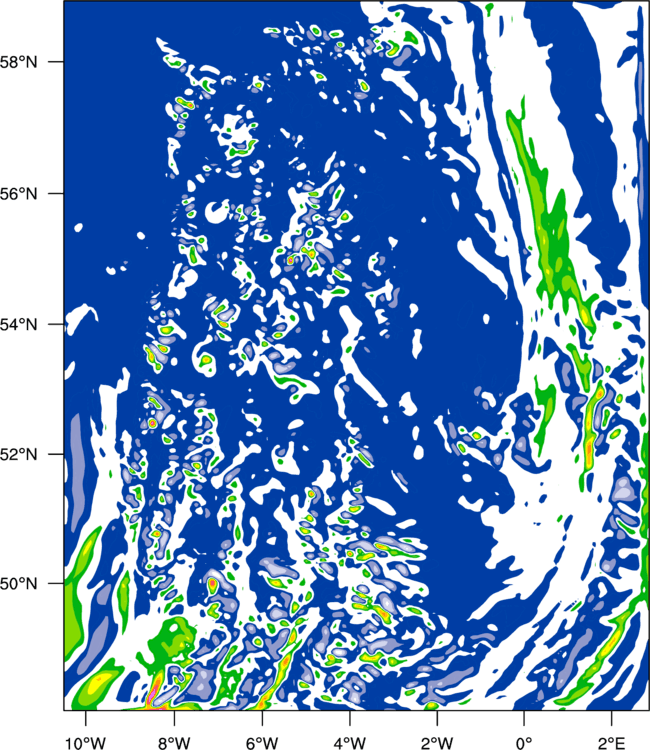Click the 2°E longitude label

click(612, 743)
